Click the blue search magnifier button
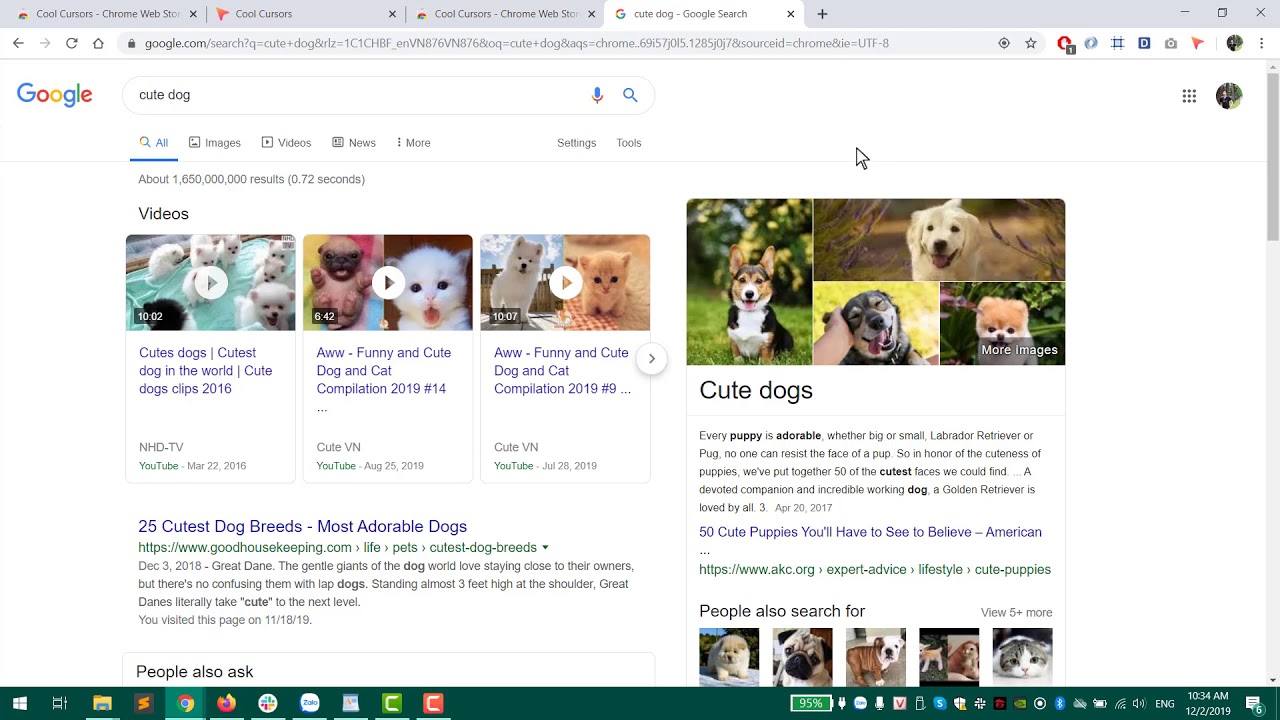The image size is (1280, 720). [x=630, y=95]
